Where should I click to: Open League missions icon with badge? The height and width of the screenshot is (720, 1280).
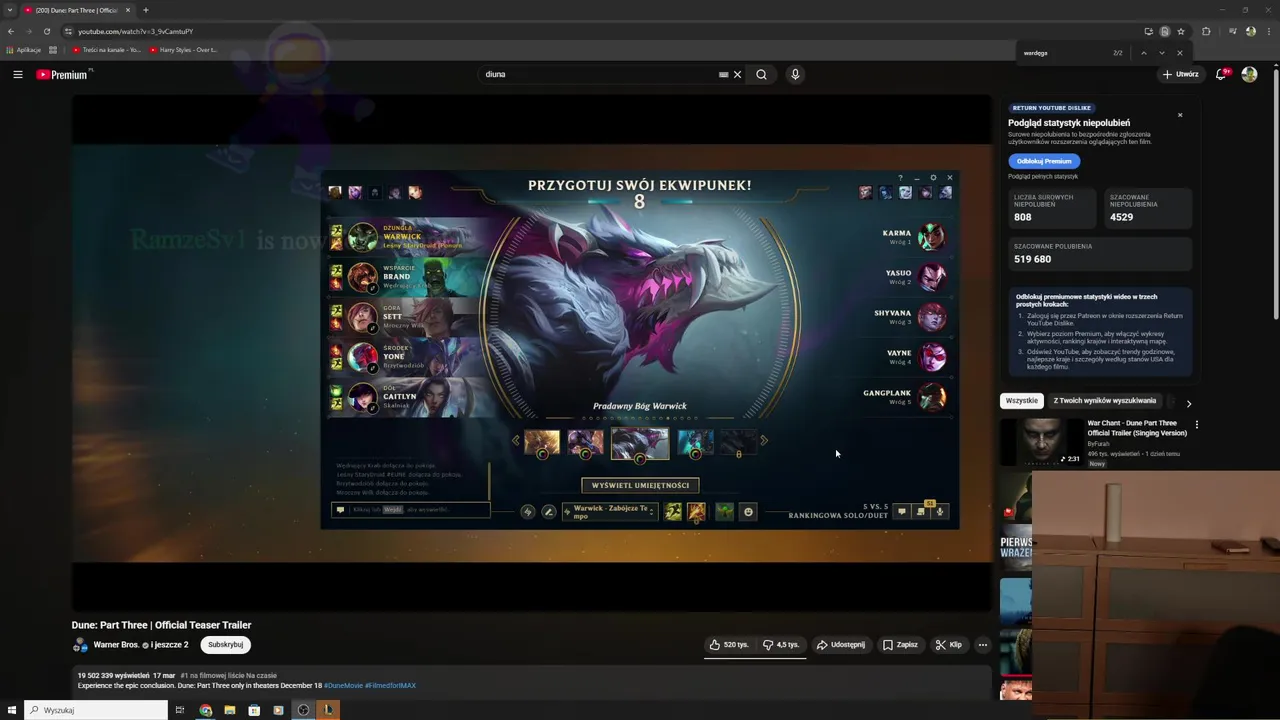tap(921, 511)
